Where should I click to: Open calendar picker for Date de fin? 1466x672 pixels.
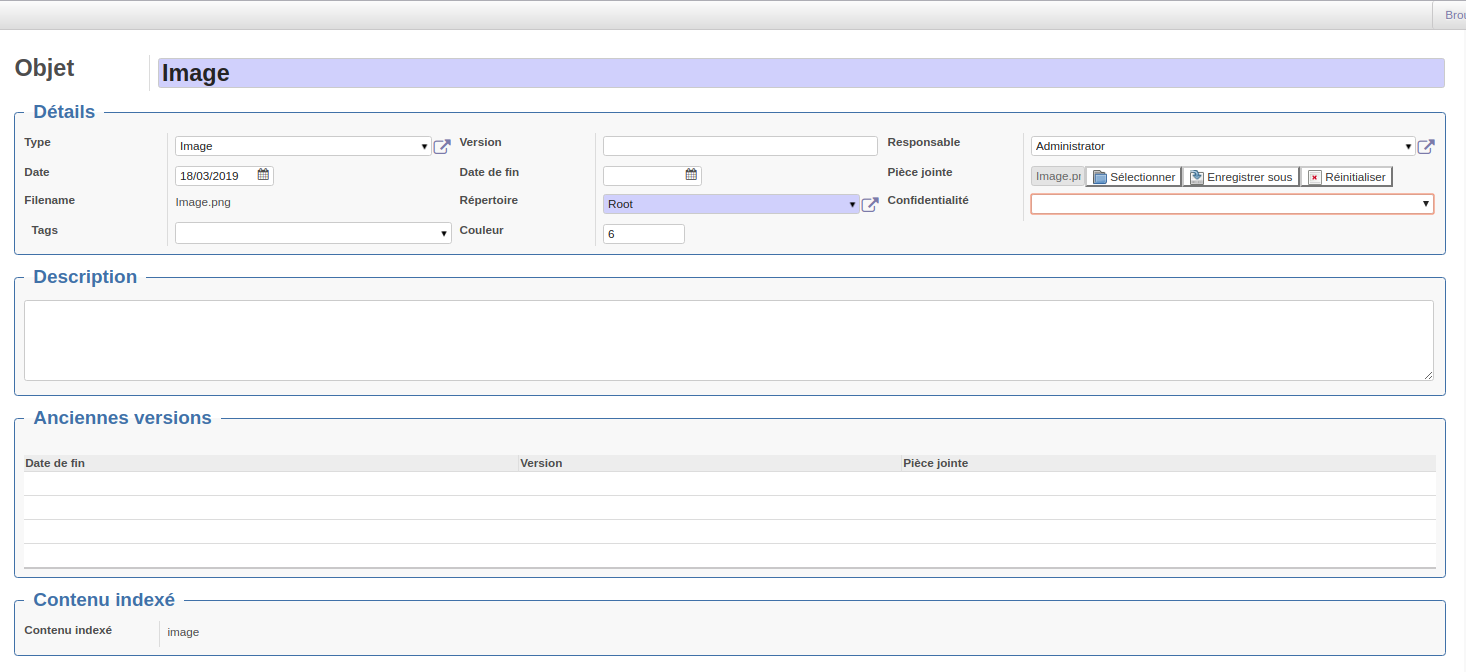coord(691,174)
